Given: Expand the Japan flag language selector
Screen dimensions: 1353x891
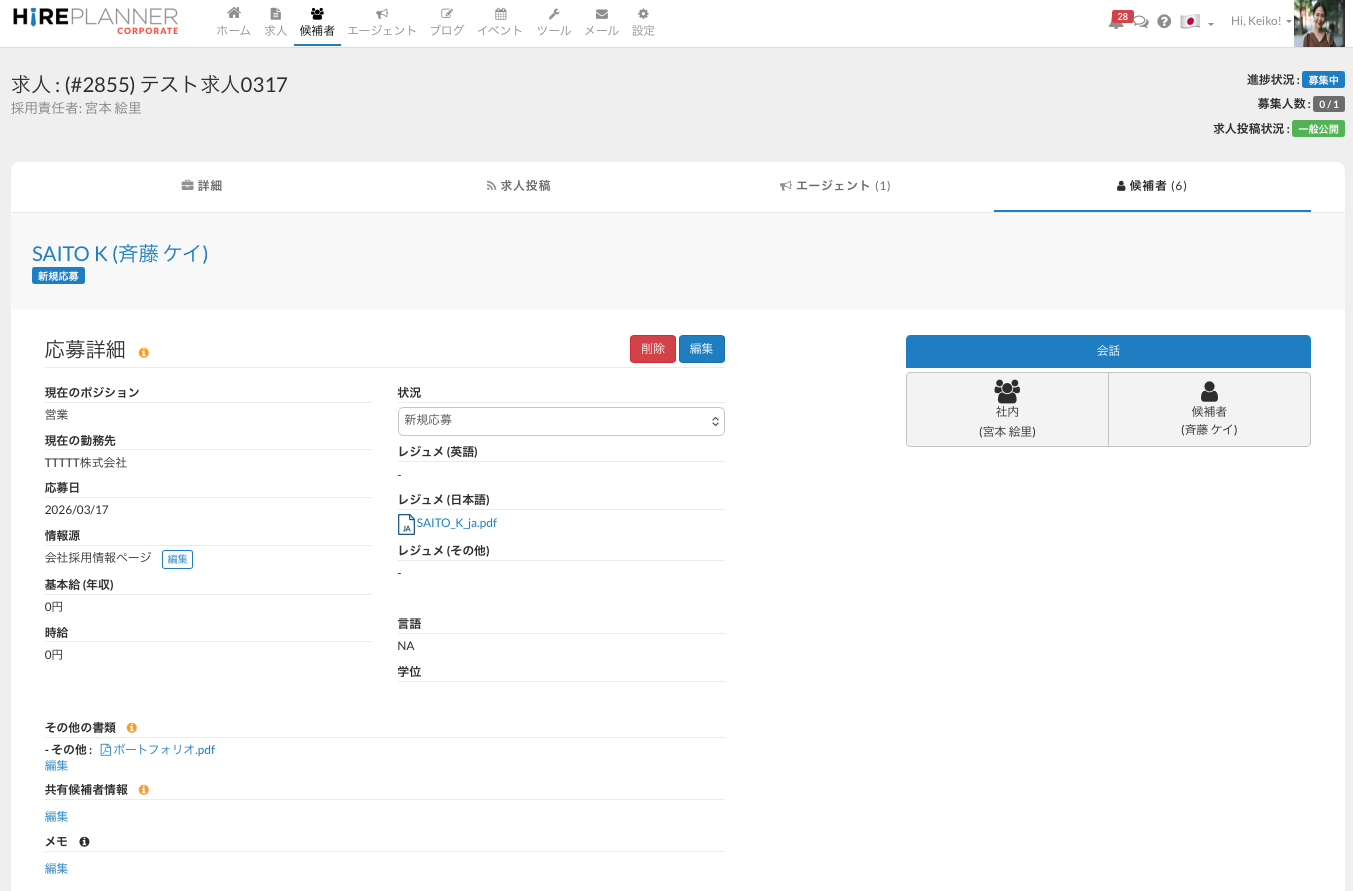Looking at the screenshot, I should pyautogui.click(x=1196, y=22).
